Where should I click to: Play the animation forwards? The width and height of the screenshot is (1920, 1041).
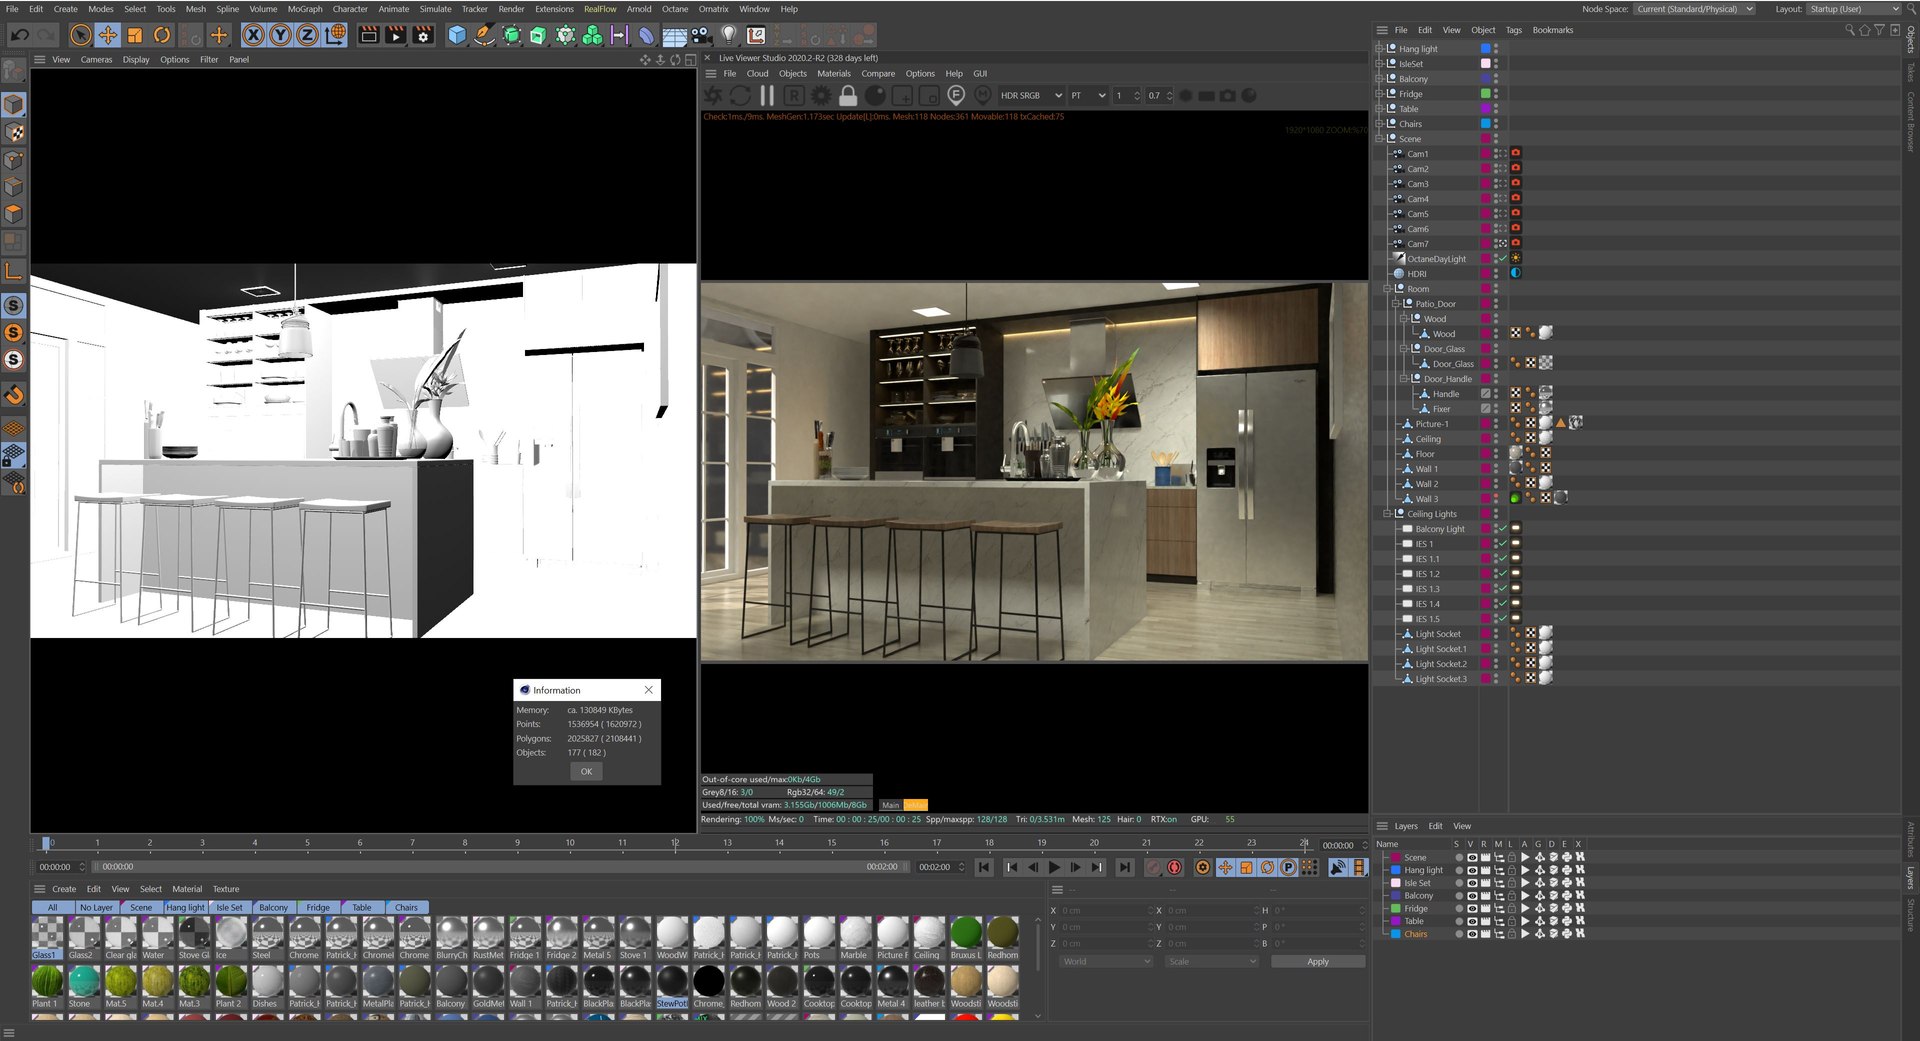coord(1054,868)
